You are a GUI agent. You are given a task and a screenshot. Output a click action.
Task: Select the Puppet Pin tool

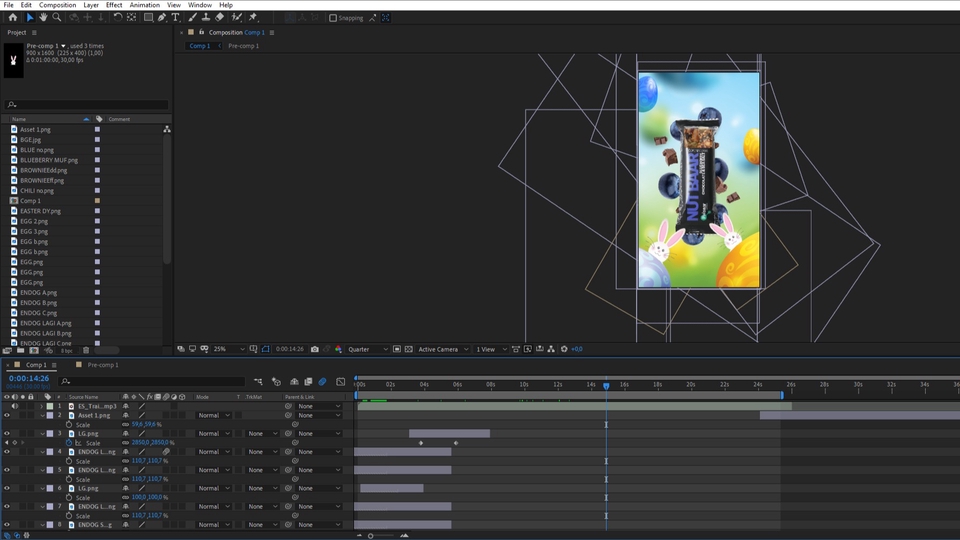point(253,17)
